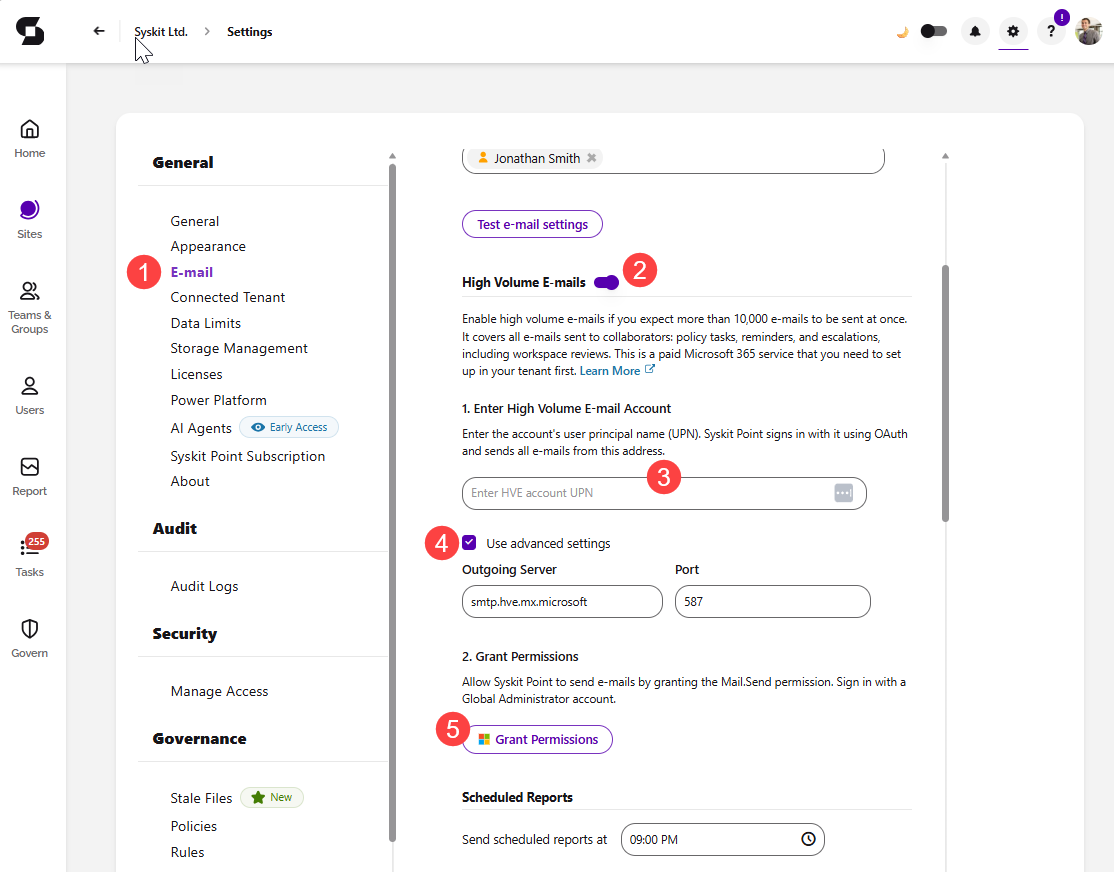Open Power Platform settings
1114x872 pixels.
[x=218, y=400]
